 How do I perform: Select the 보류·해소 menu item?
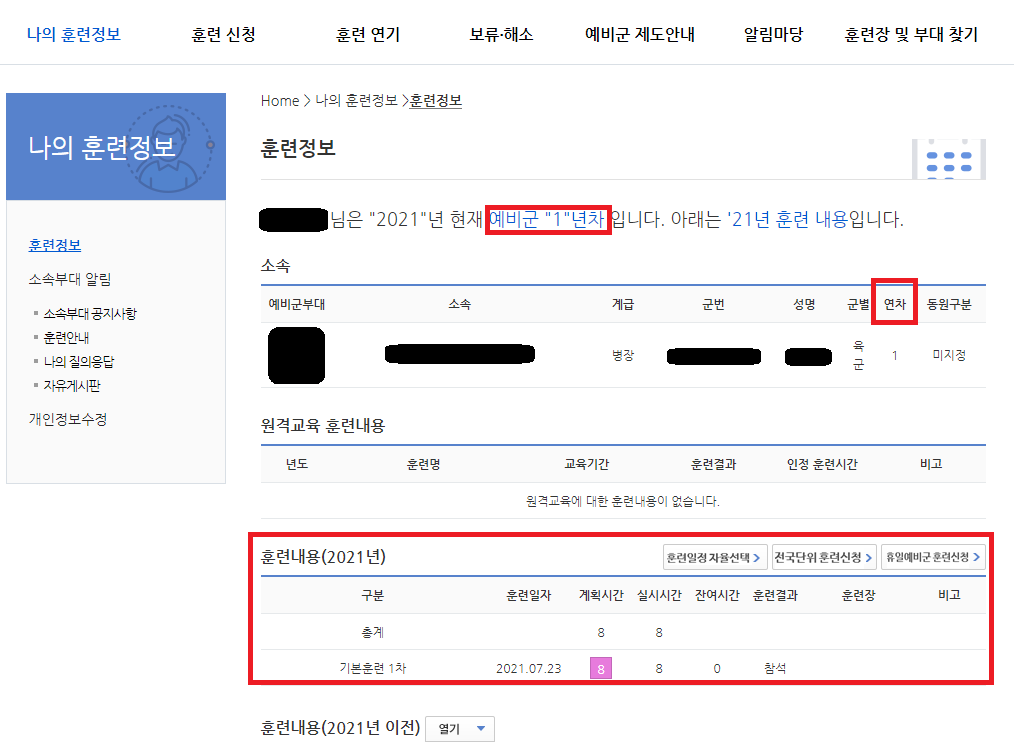[x=502, y=32]
